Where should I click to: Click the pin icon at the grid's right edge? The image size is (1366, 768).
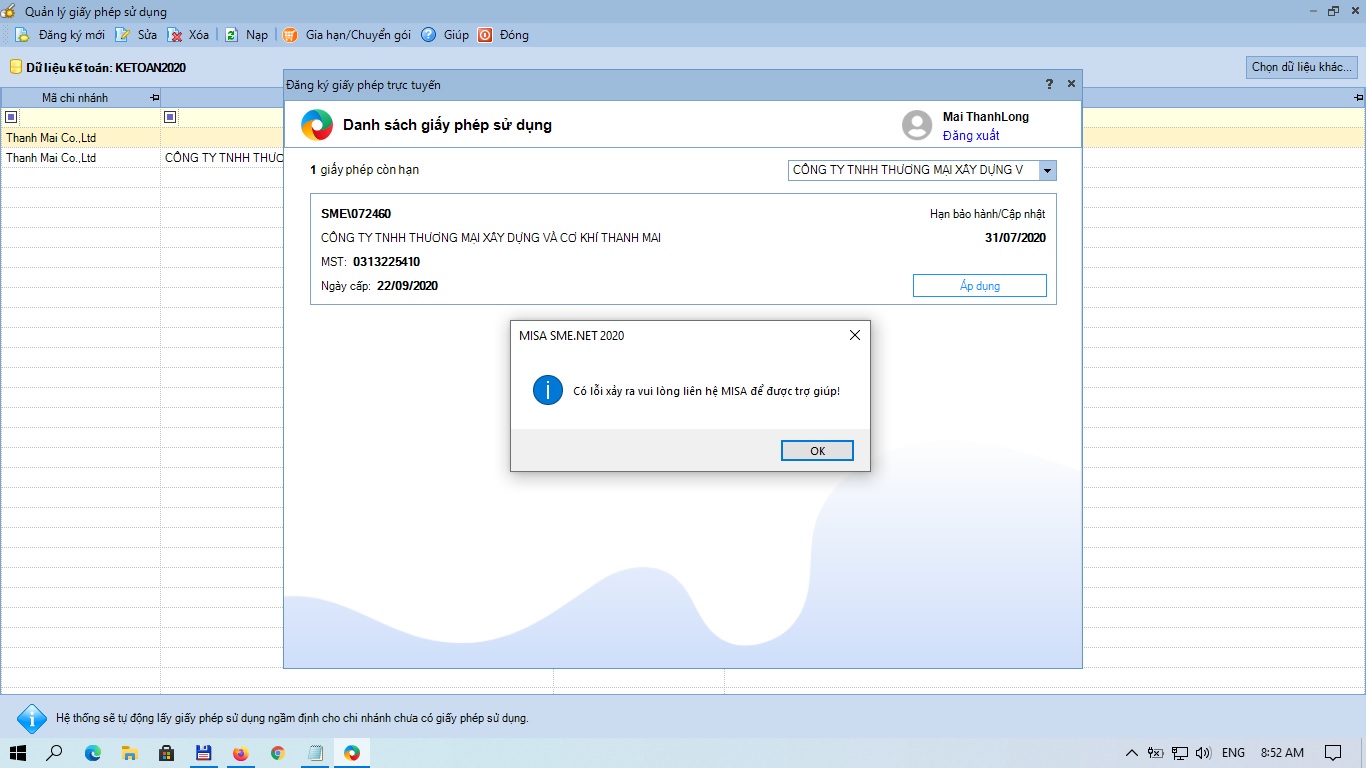point(1358,98)
